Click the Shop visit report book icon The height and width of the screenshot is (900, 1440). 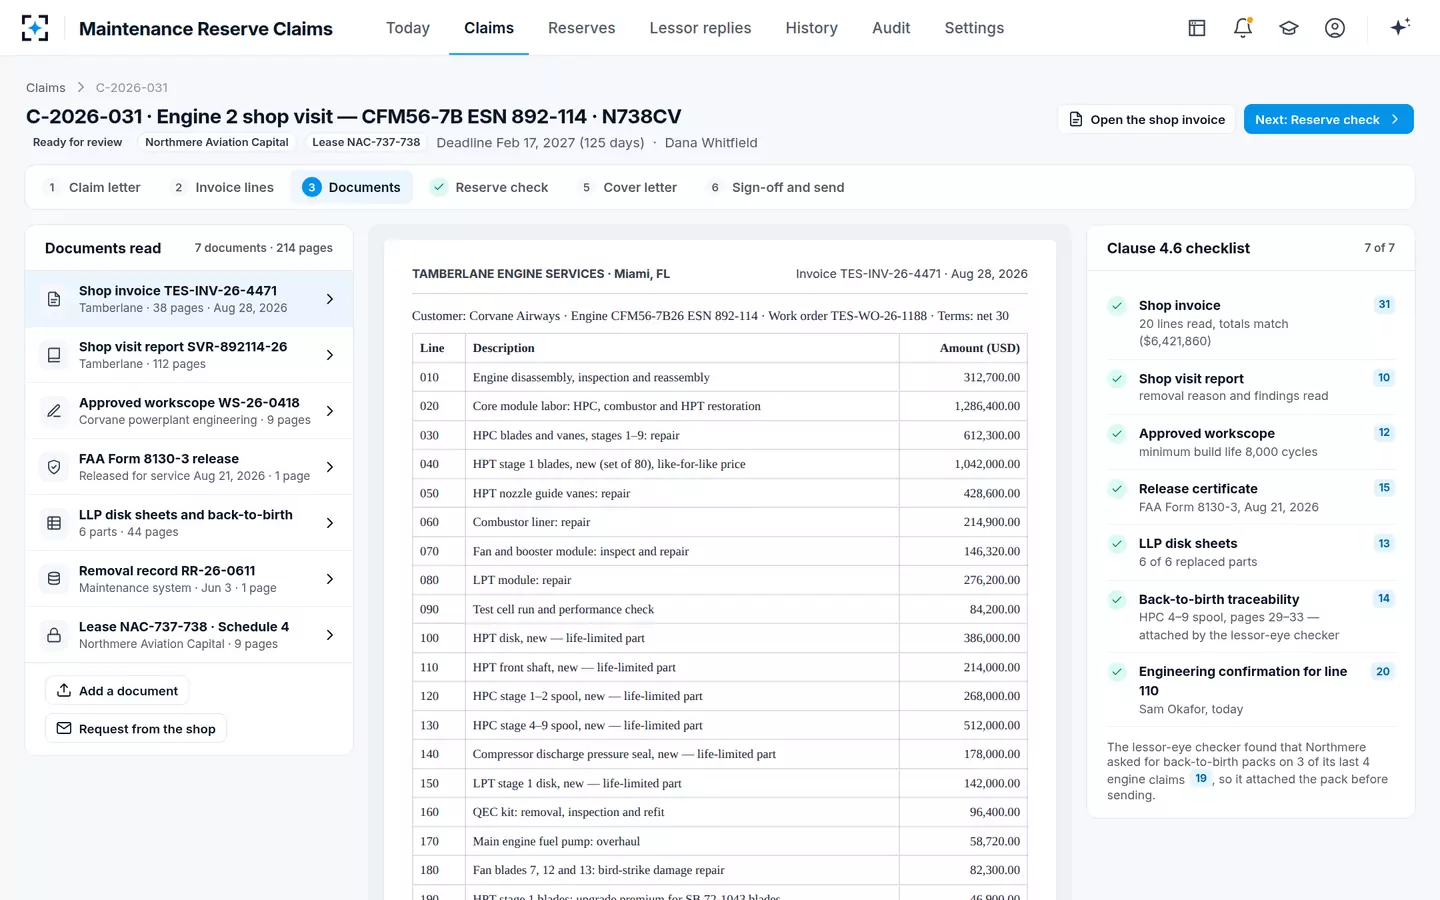(54, 355)
